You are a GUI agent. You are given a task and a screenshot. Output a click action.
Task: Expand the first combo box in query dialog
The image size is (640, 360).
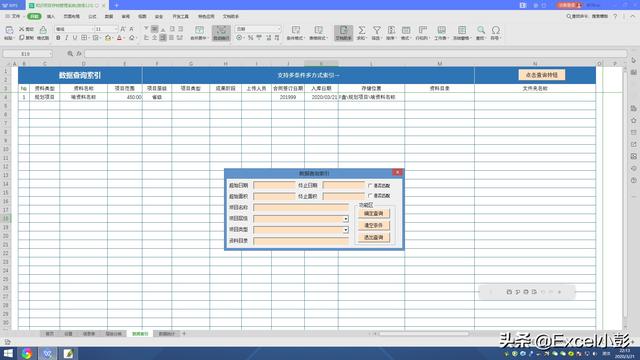tap(346, 219)
